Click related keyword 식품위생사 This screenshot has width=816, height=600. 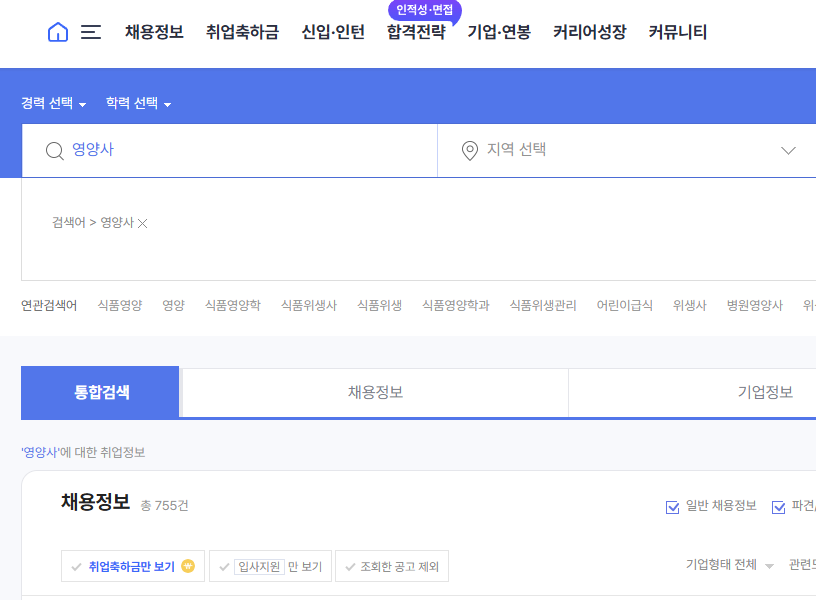309,305
